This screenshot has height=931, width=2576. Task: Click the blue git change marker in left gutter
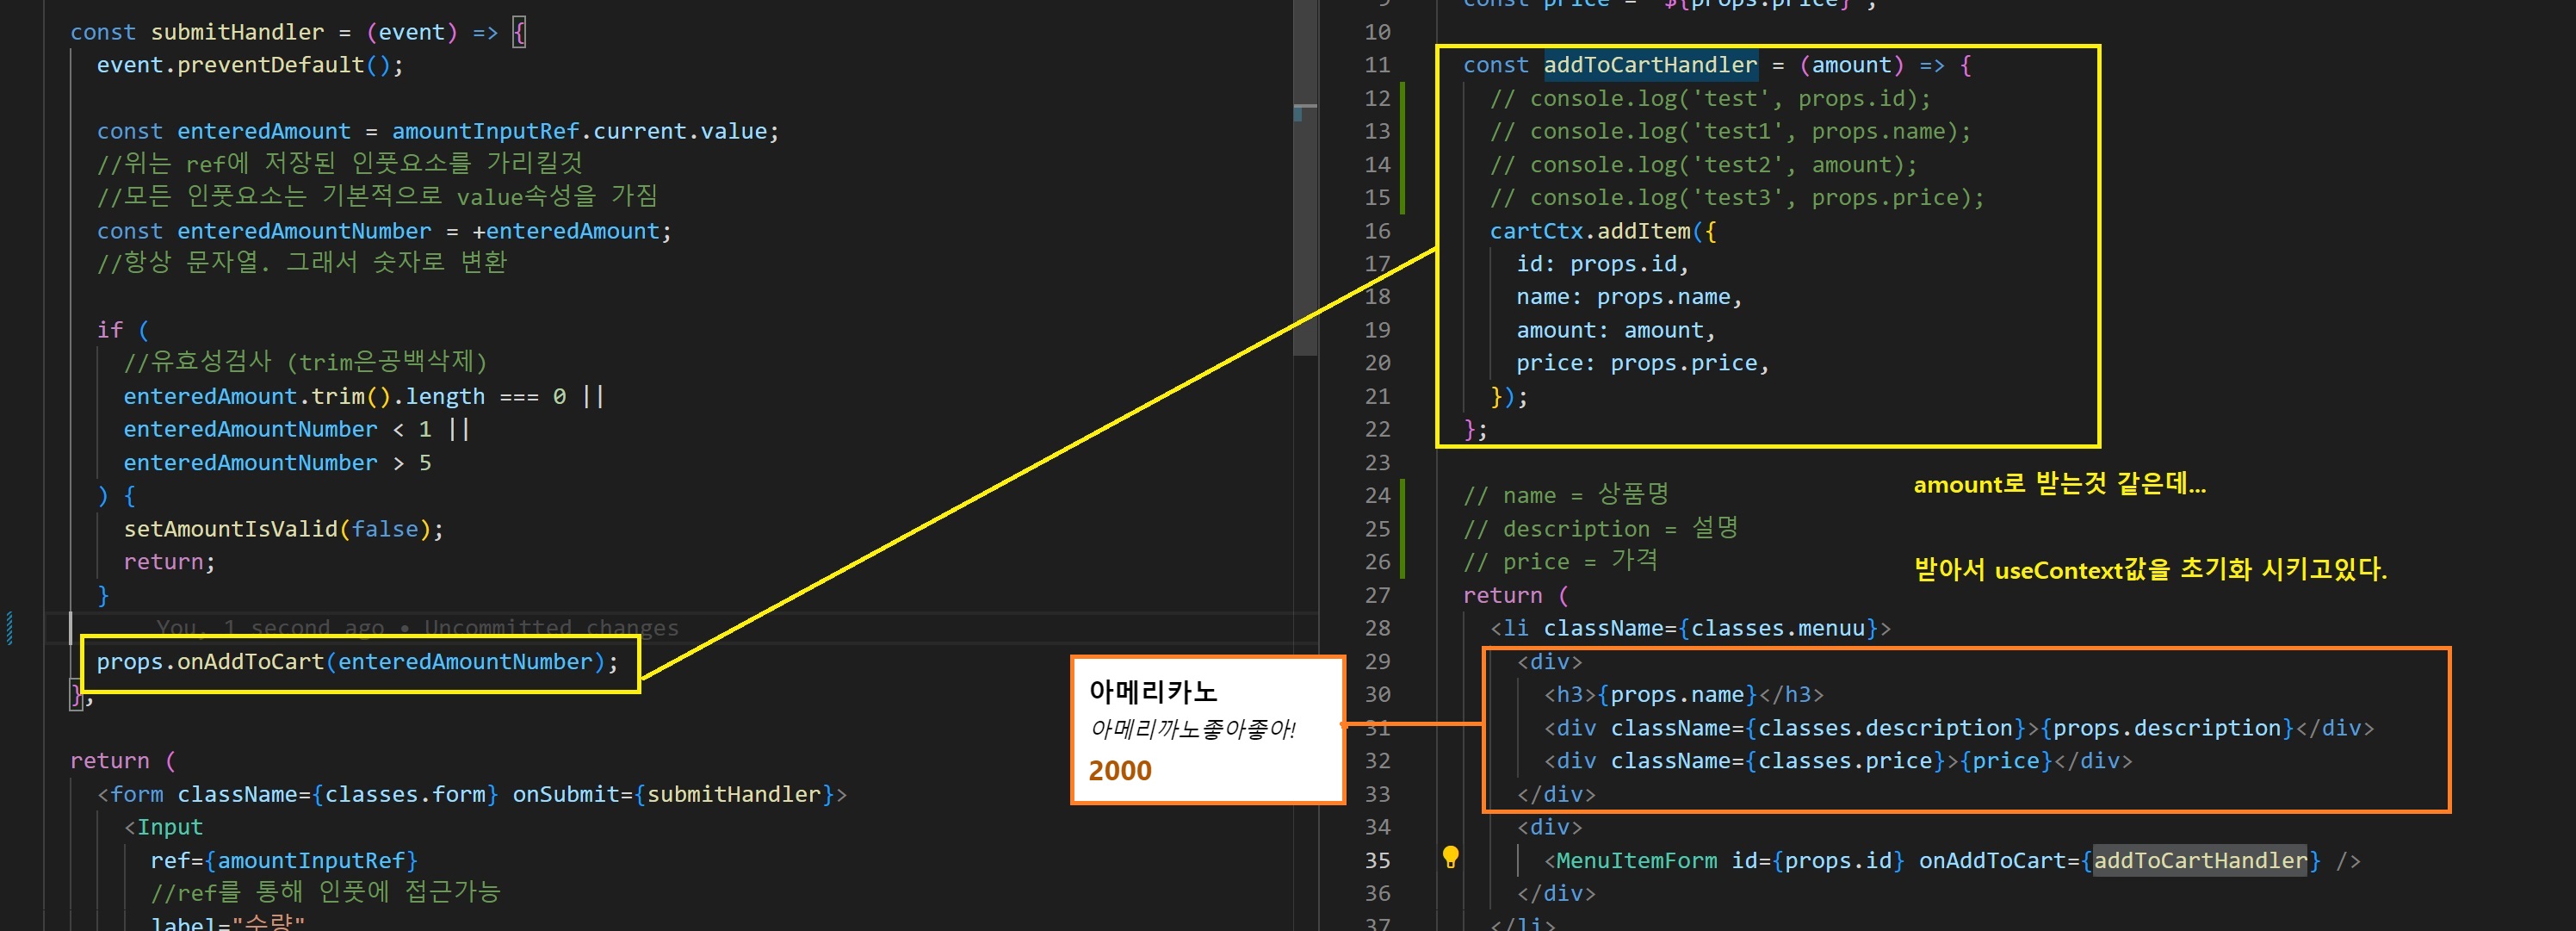tap(10, 628)
